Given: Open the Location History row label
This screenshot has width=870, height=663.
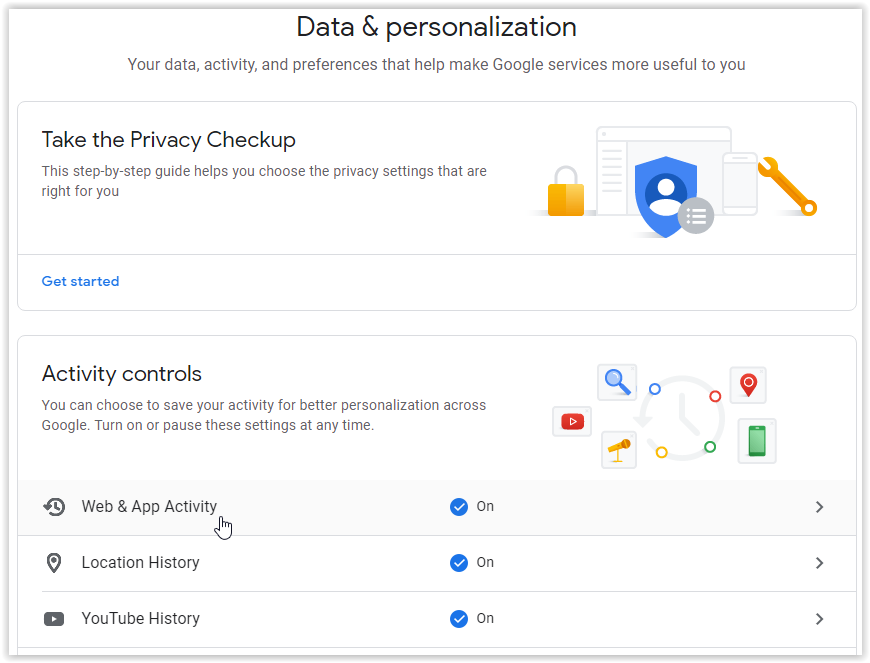Looking at the screenshot, I should coord(140,563).
